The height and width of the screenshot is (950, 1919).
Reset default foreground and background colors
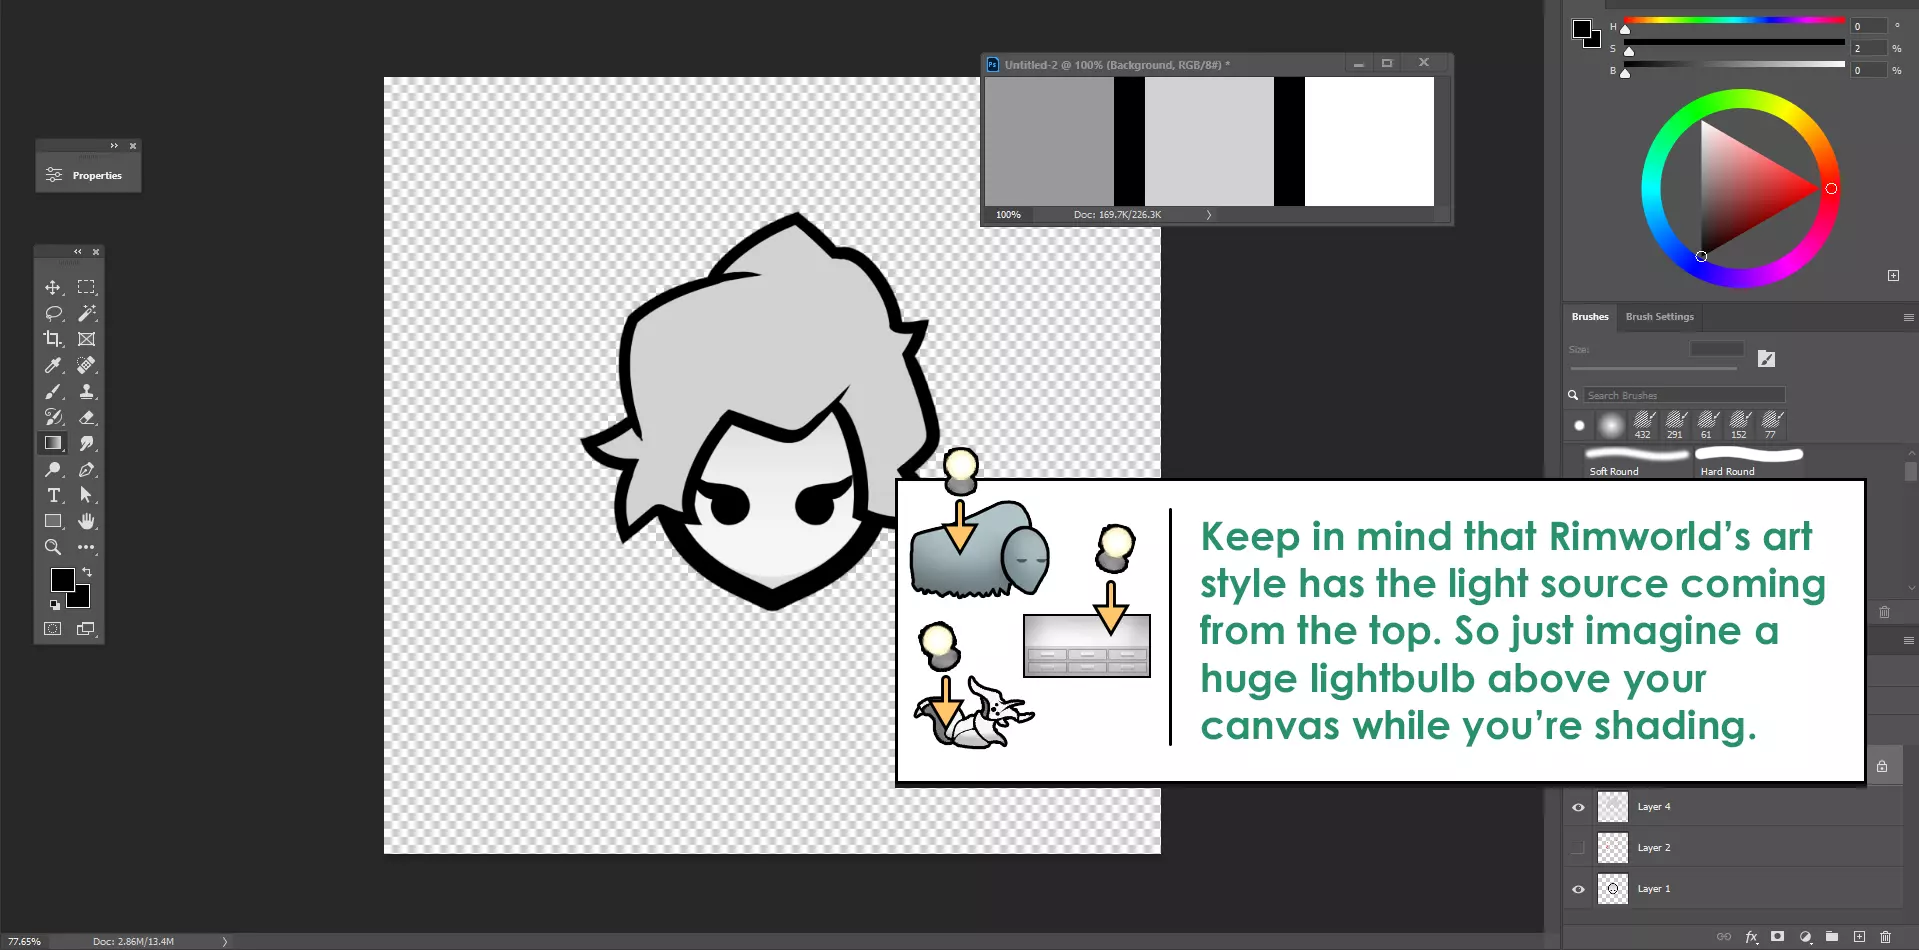tap(55, 605)
